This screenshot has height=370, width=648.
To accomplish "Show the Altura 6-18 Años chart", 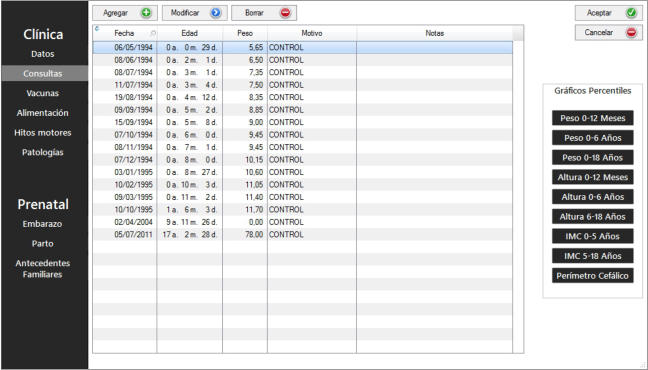I will point(593,217).
